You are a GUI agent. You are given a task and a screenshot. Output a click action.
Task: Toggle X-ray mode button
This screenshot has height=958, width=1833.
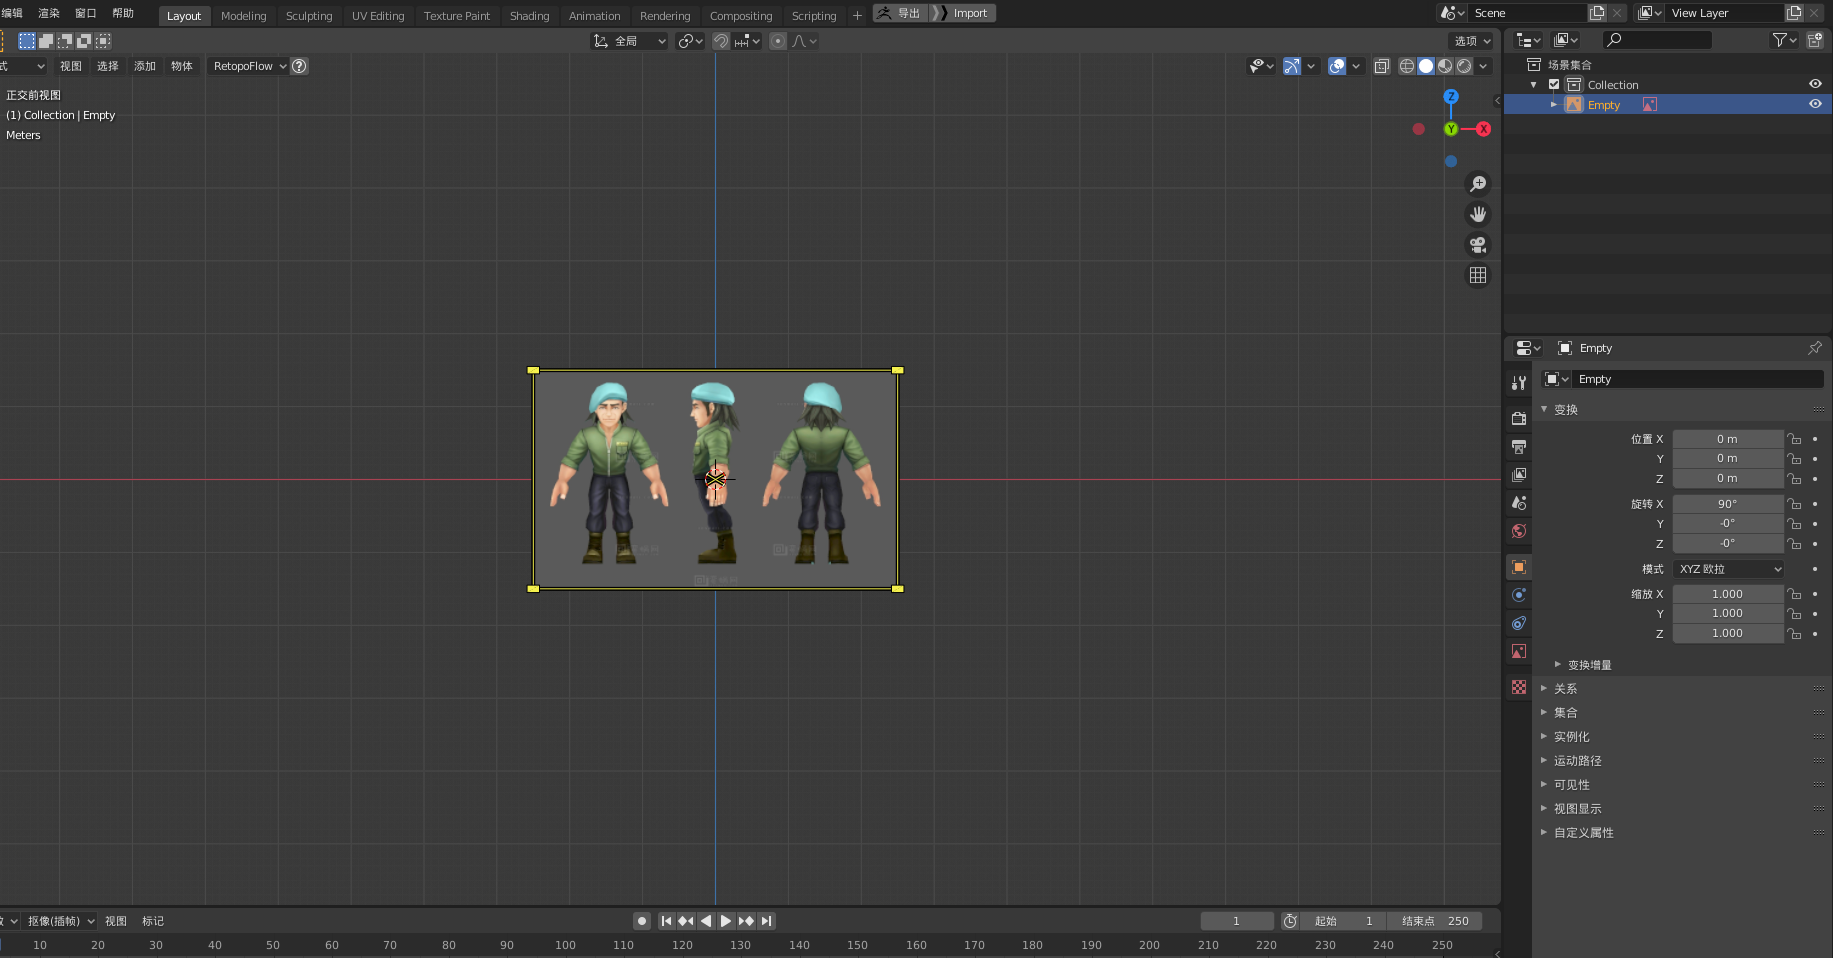(x=1382, y=66)
